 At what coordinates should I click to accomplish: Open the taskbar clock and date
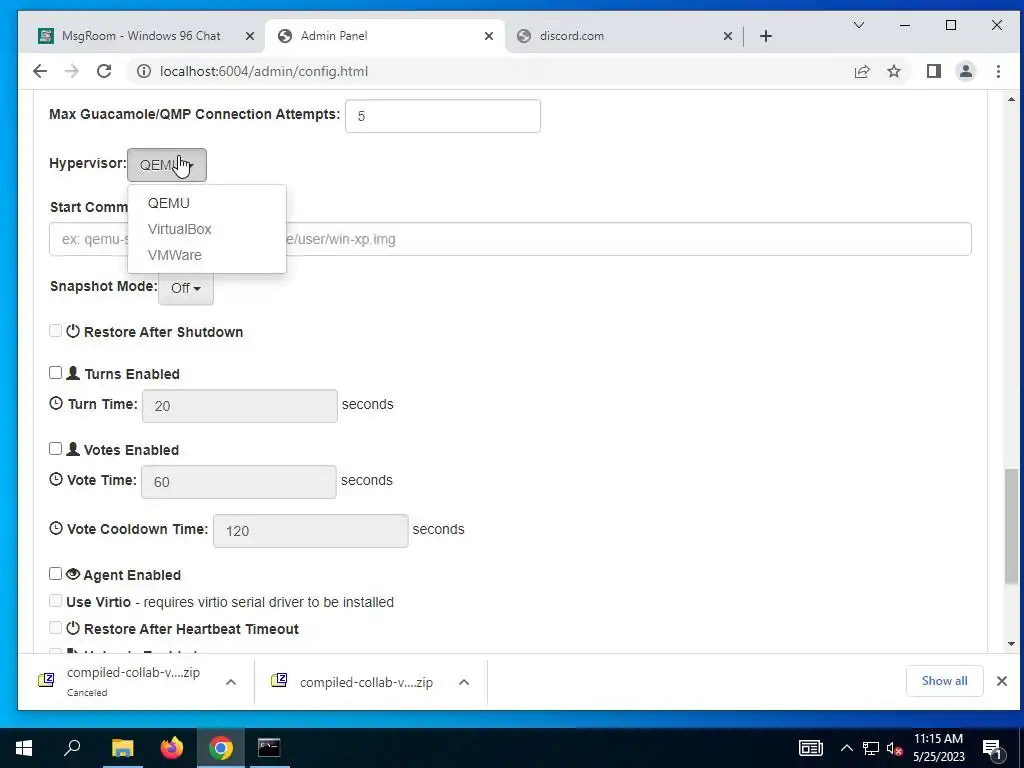938,748
